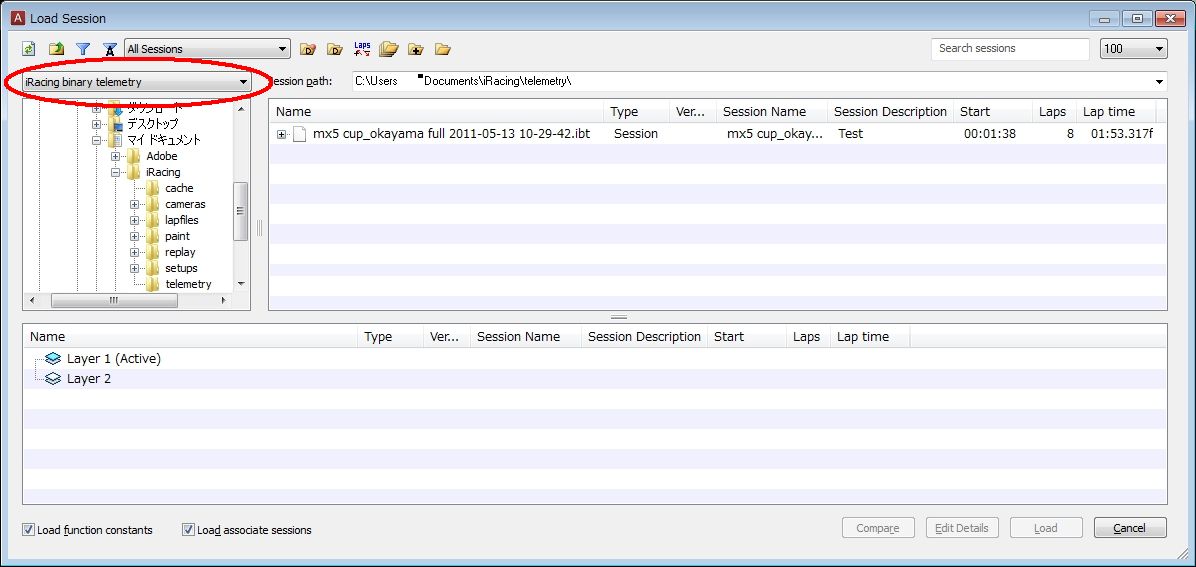The image size is (1196, 567).
Task: Click the filter funnel with letter A icon
Action: [x=110, y=50]
